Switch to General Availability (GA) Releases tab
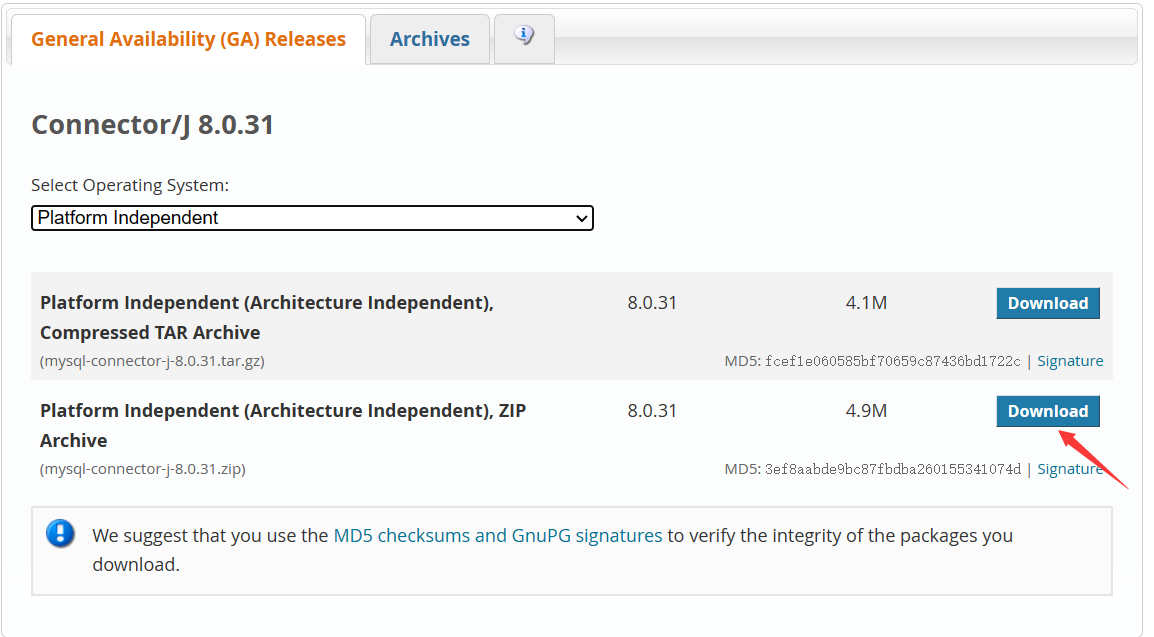 [x=188, y=39]
